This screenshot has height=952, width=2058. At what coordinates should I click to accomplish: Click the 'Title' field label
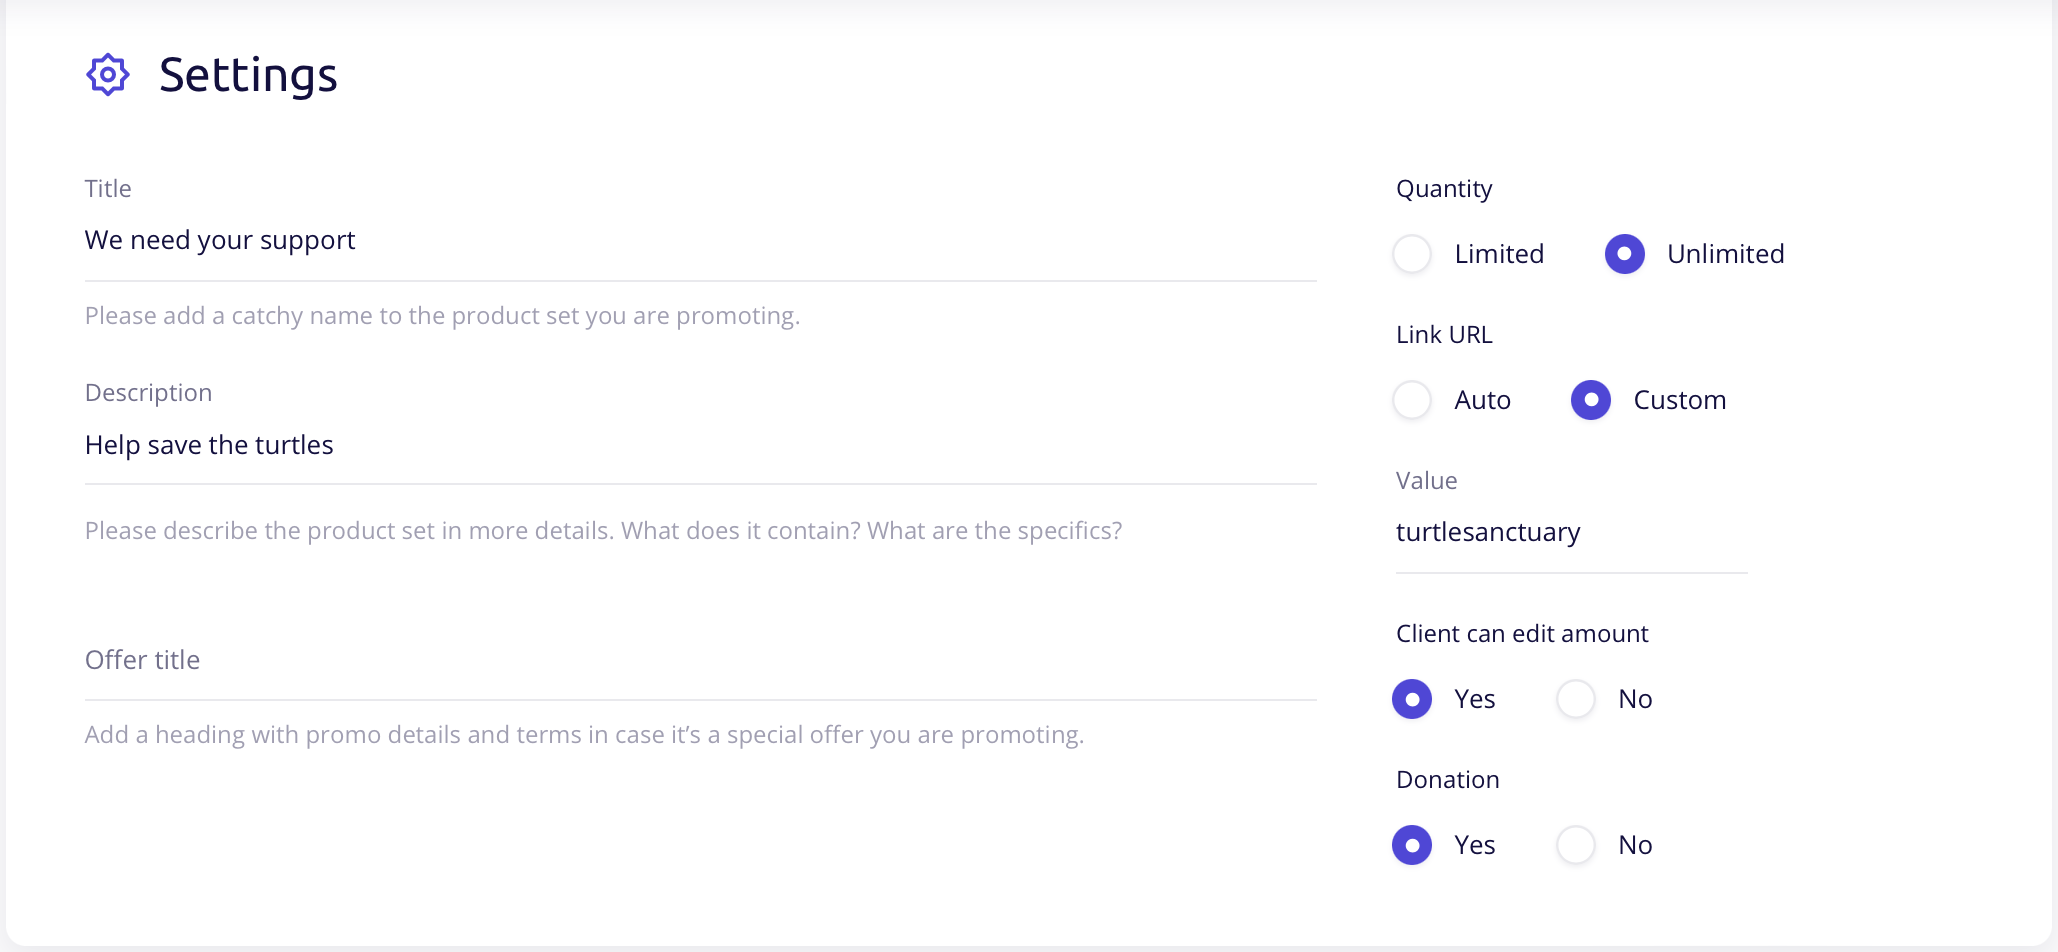(108, 189)
